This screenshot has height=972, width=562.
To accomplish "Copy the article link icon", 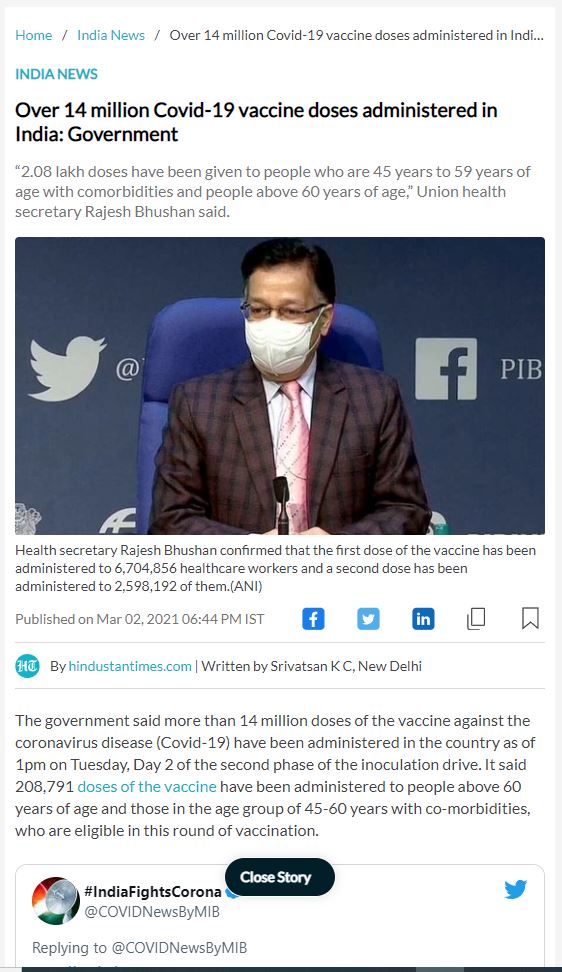I will click(x=476, y=619).
